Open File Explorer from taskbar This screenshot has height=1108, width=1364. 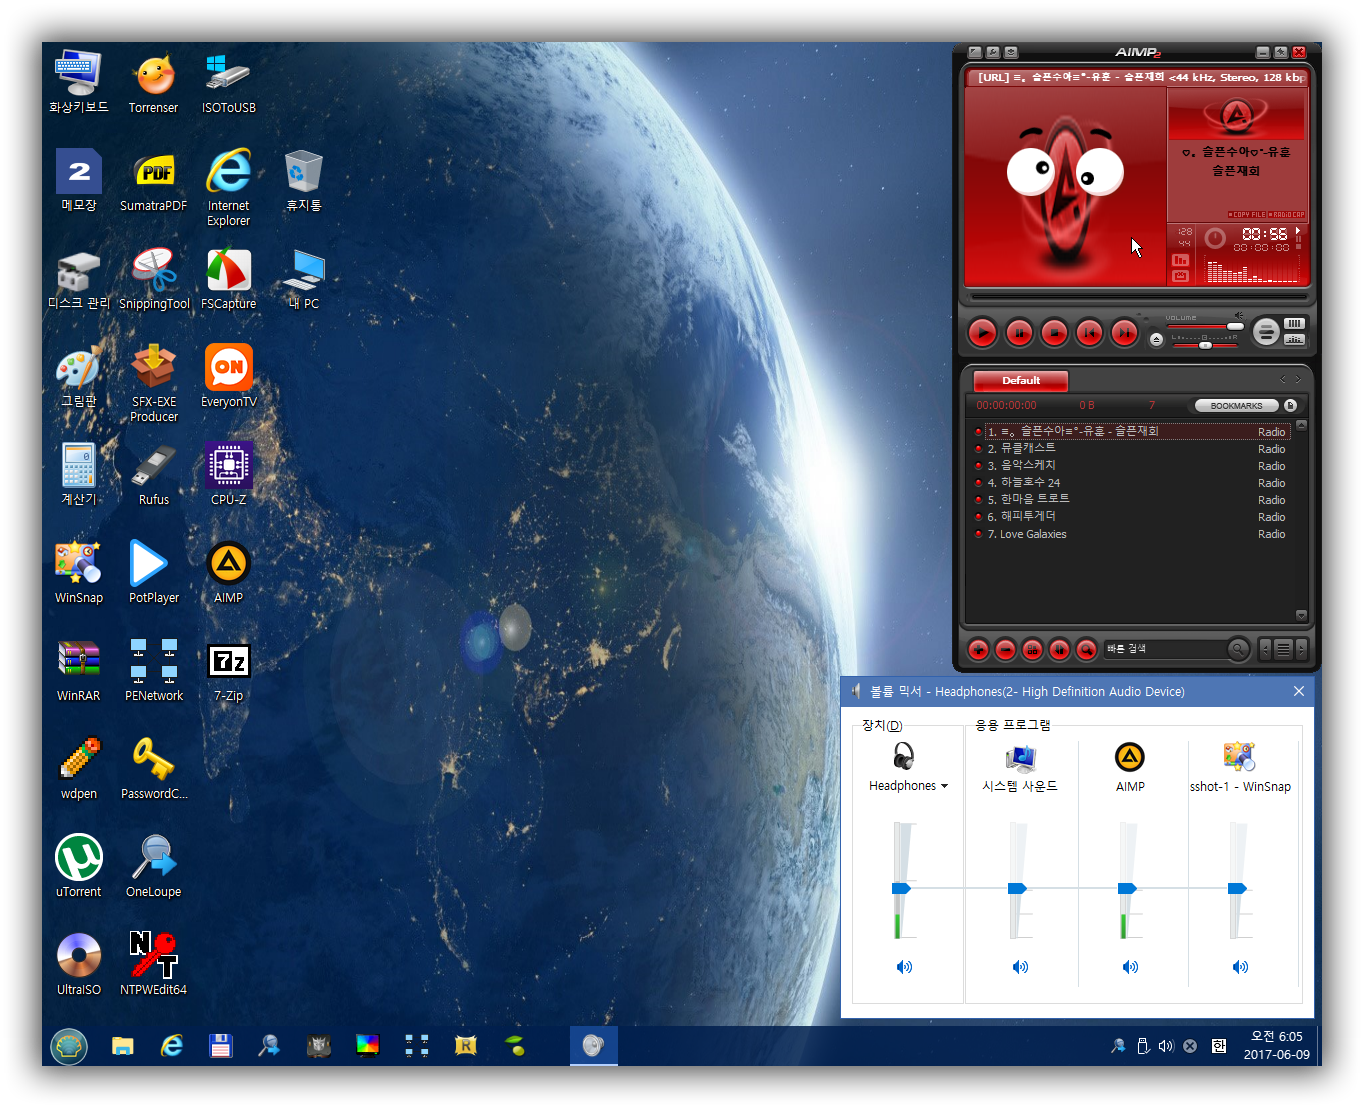point(123,1046)
